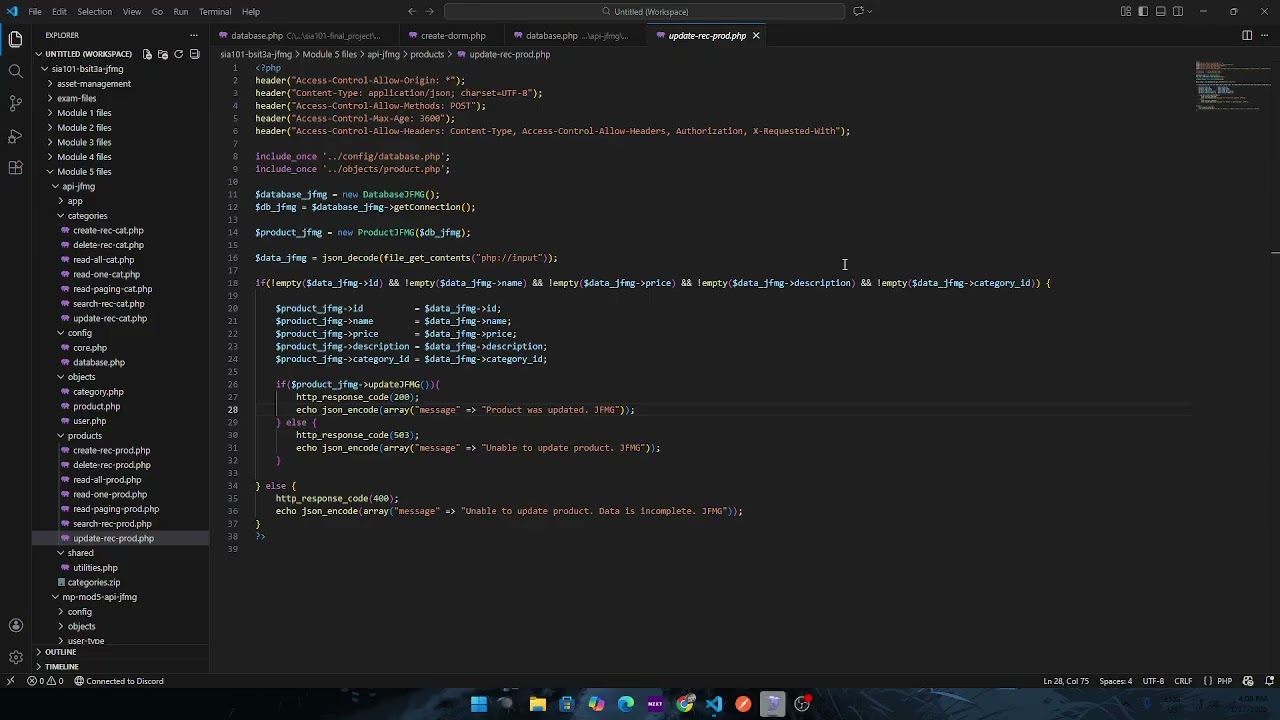
Task: Collapse all folders in Explorer
Action: point(194,54)
